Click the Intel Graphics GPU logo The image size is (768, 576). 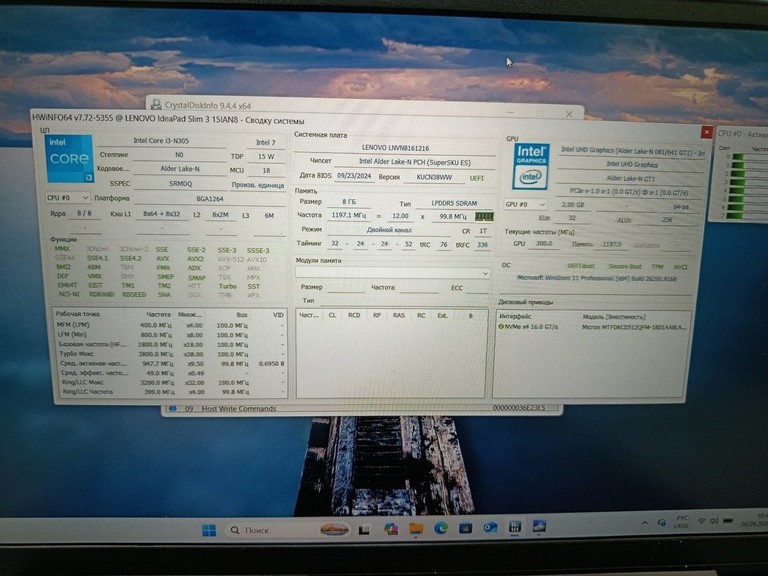531,166
